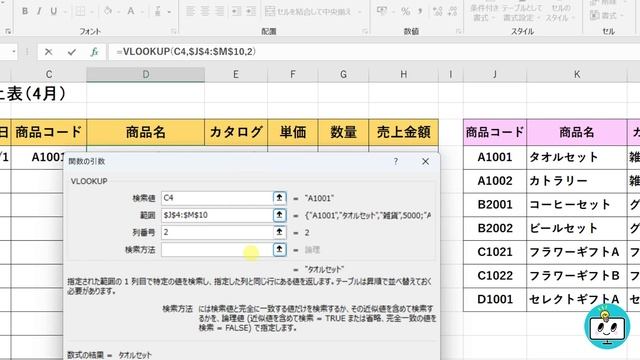This screenshot has width=640, height=360.
Task: Click the 検索方法 input field
Action: pos(217,250)
